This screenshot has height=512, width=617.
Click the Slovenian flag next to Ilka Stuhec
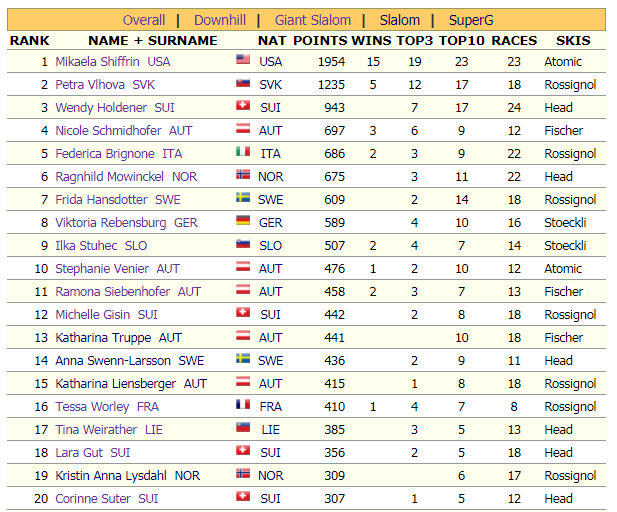tap(242, 245)
